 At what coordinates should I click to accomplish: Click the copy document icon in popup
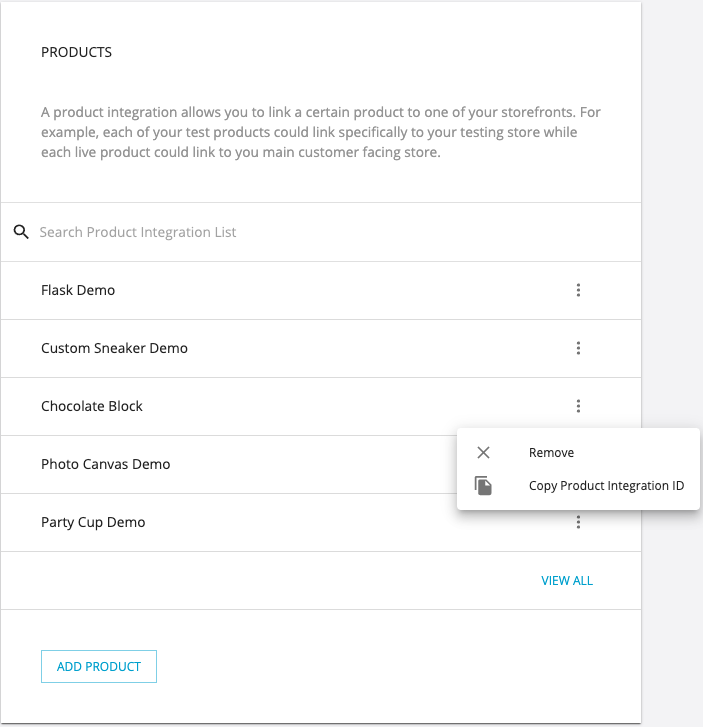coord(483,486)
